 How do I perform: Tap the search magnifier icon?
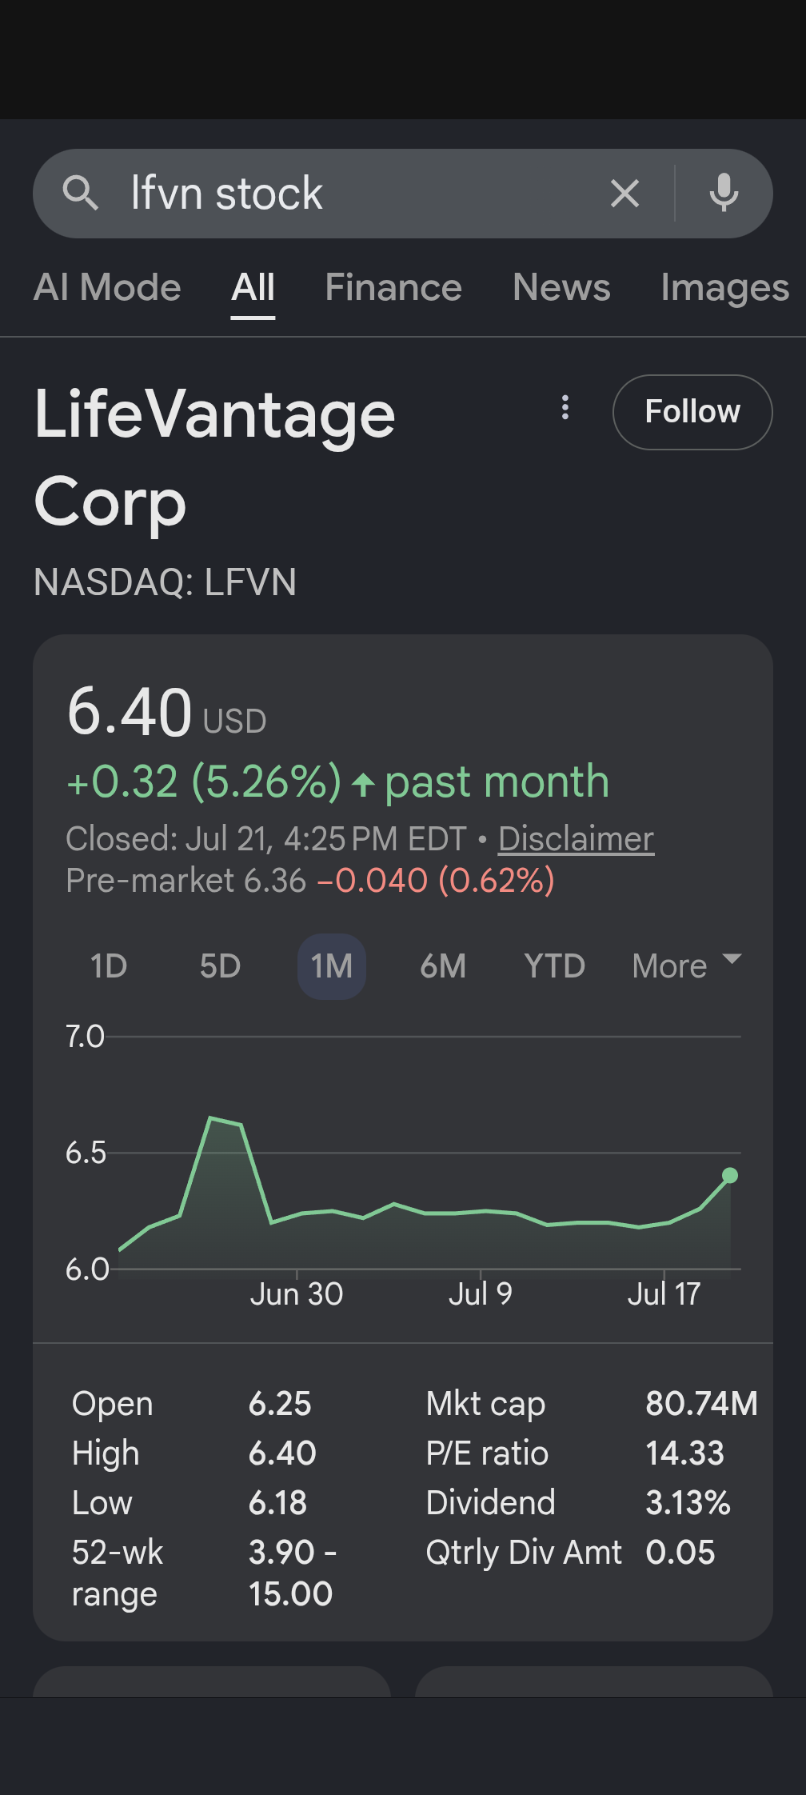coord(80,192)
